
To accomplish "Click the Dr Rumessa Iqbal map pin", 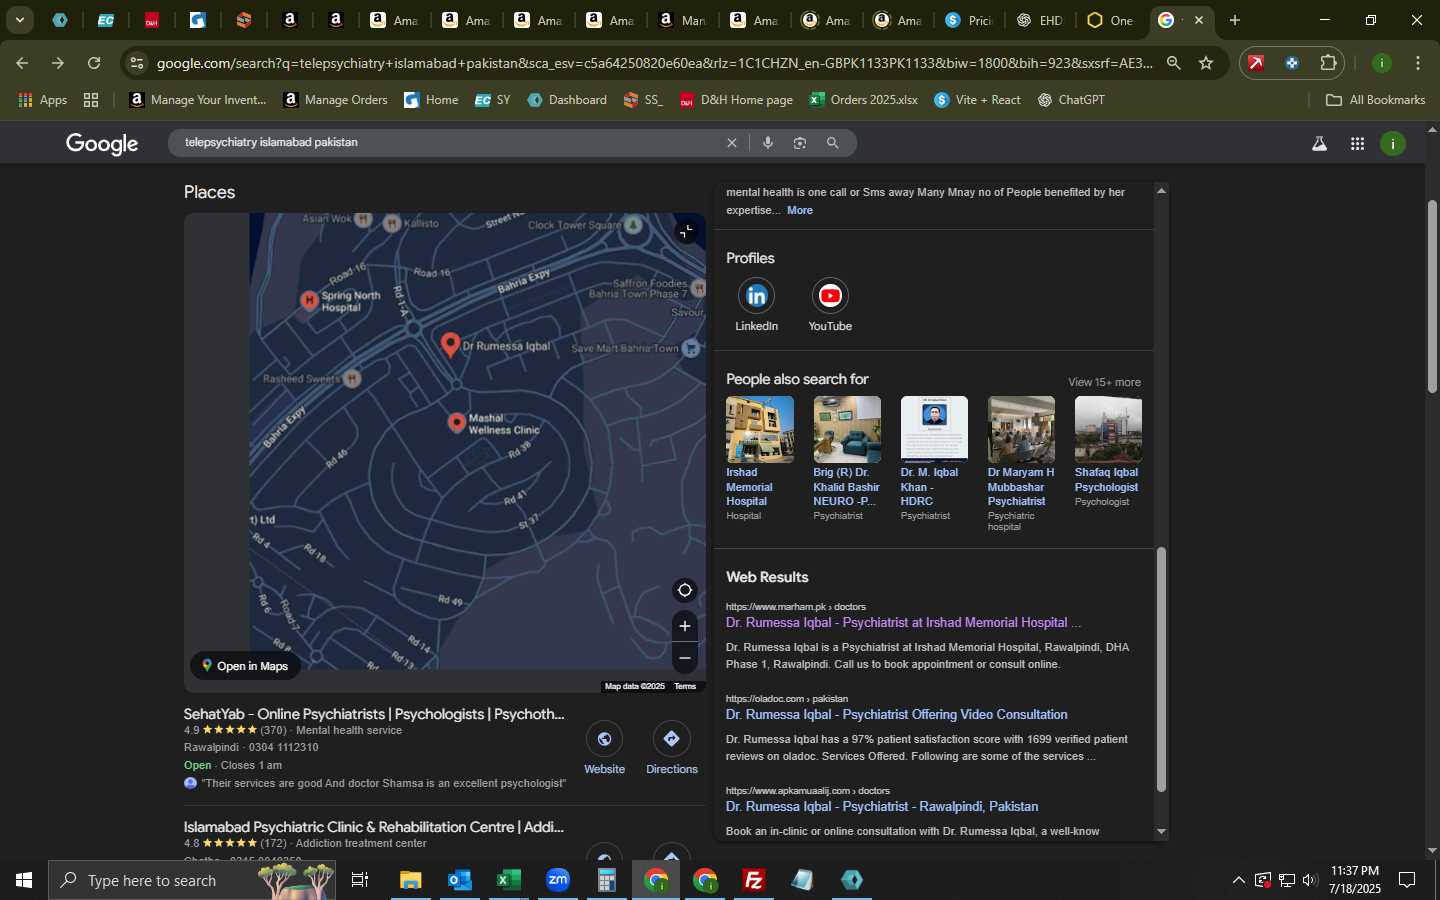I will [x=450, y=345].
